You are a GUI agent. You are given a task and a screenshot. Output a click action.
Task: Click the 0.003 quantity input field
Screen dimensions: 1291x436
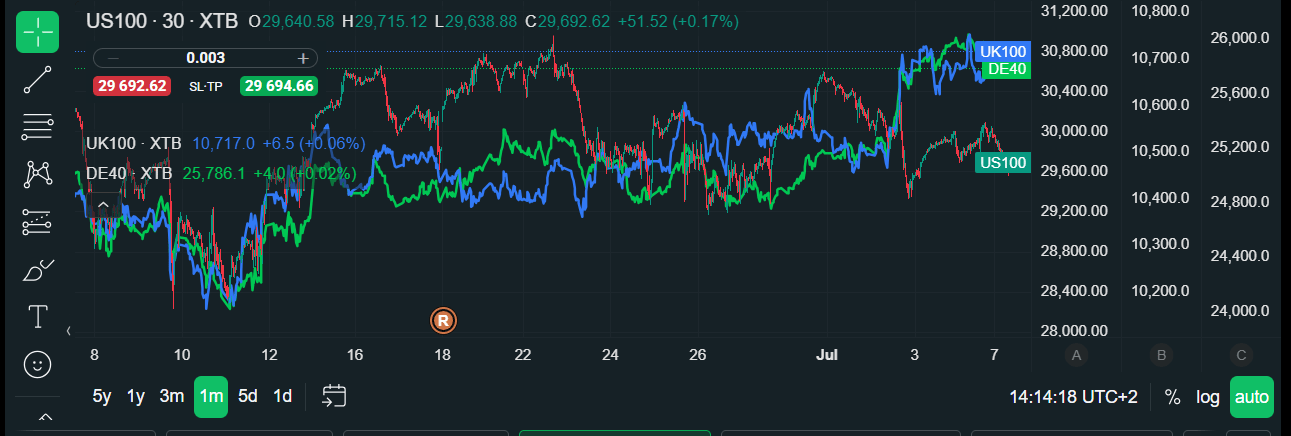click(x=205, y=58)
